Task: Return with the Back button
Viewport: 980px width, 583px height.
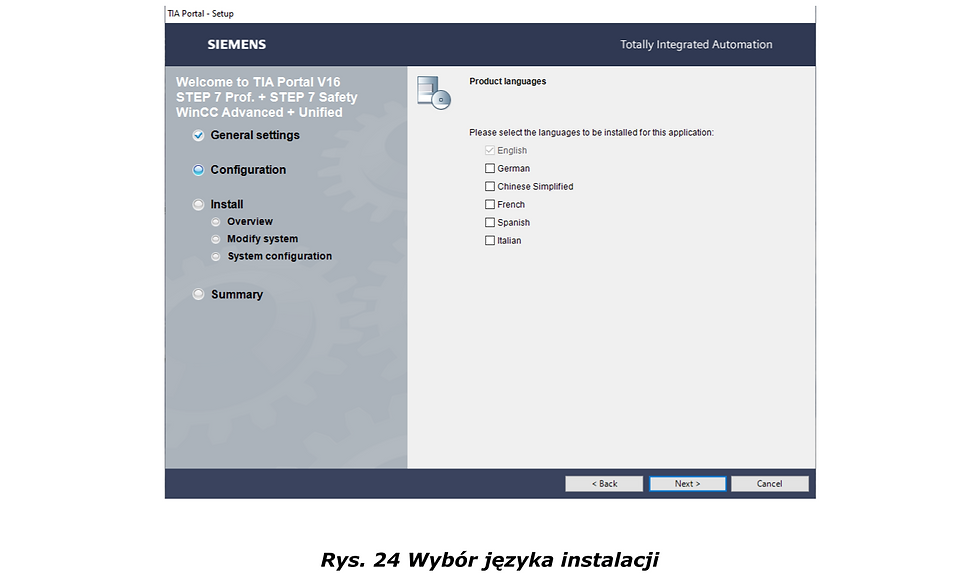Action: pos(604,484)
